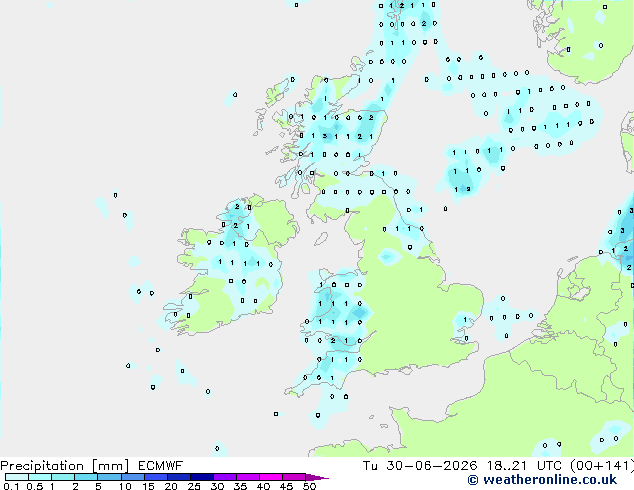Click the legend tick label '25'
Viewport: 634px width, 490px height.
[x=194, y=486]
